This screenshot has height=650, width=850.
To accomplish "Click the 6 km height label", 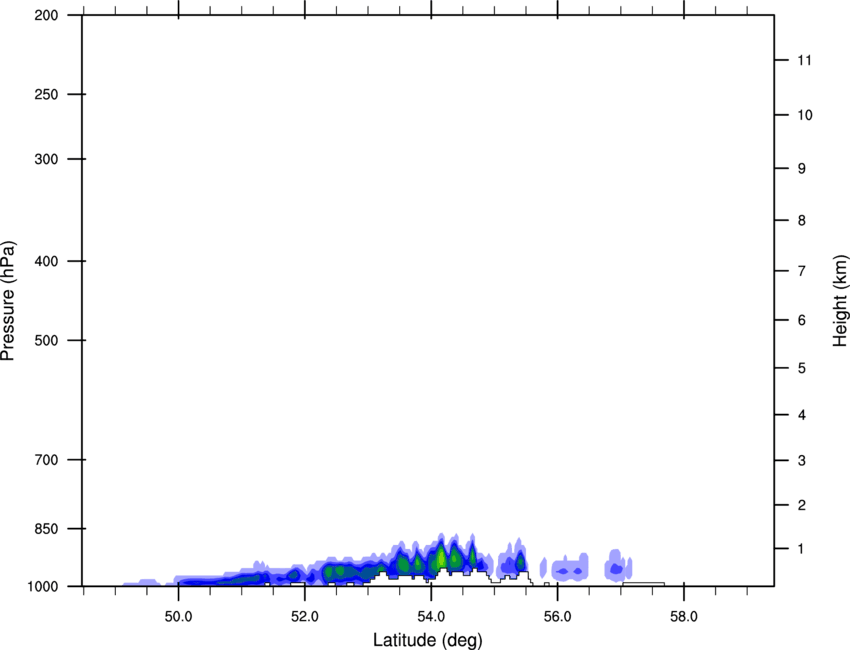I will [802, 320].
